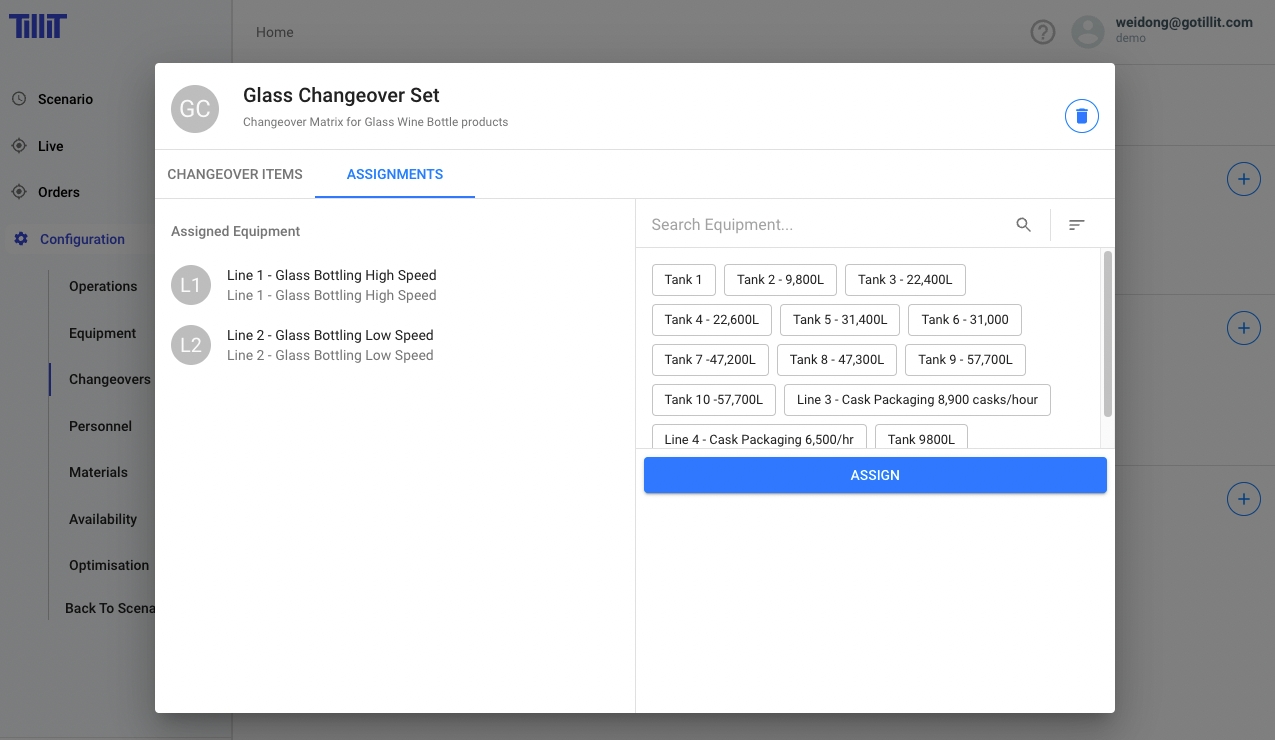Click the search magnifier icon

pos(1023,225)
